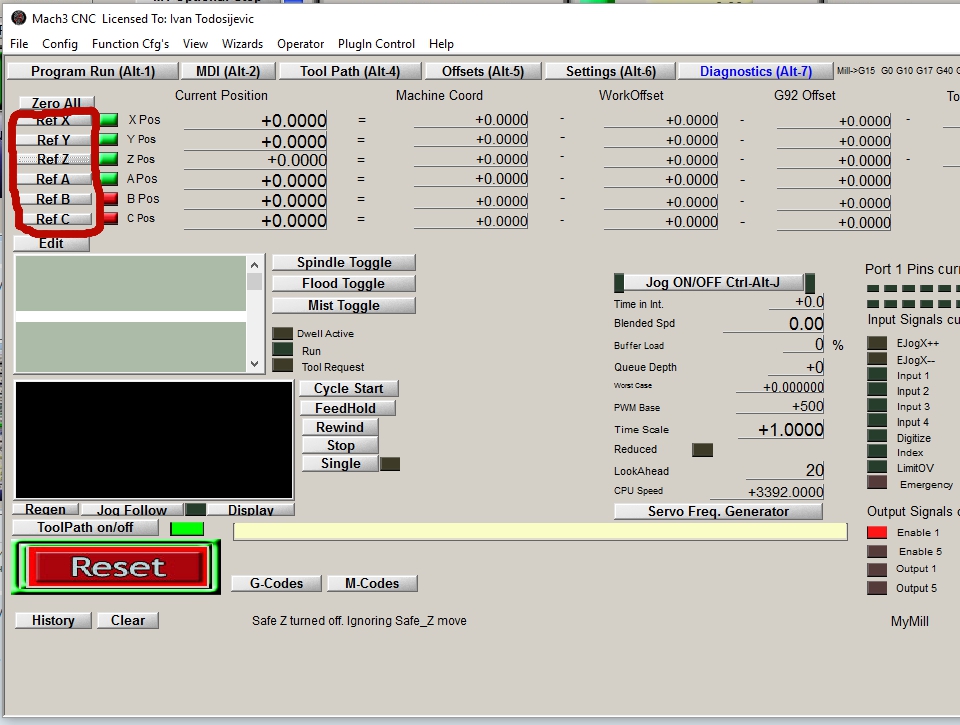The width and height of the screenshot is (960, 725).
Task: Click the X Pos current position field
Action: (255, 120)
